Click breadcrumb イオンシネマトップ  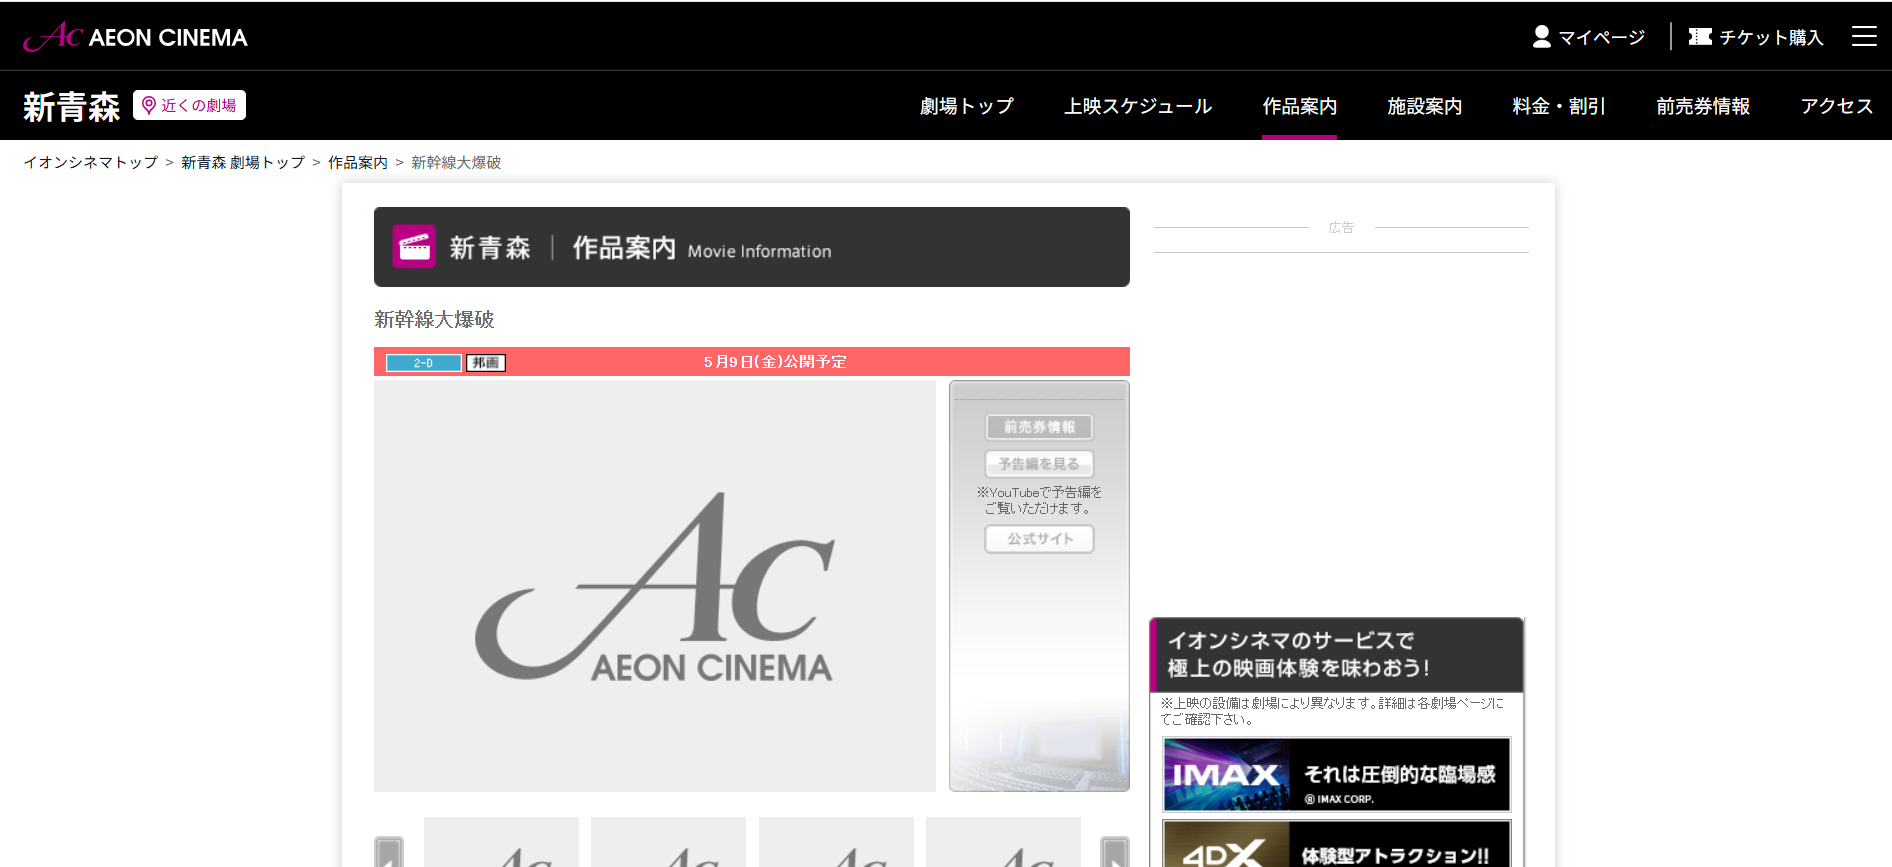91,162
